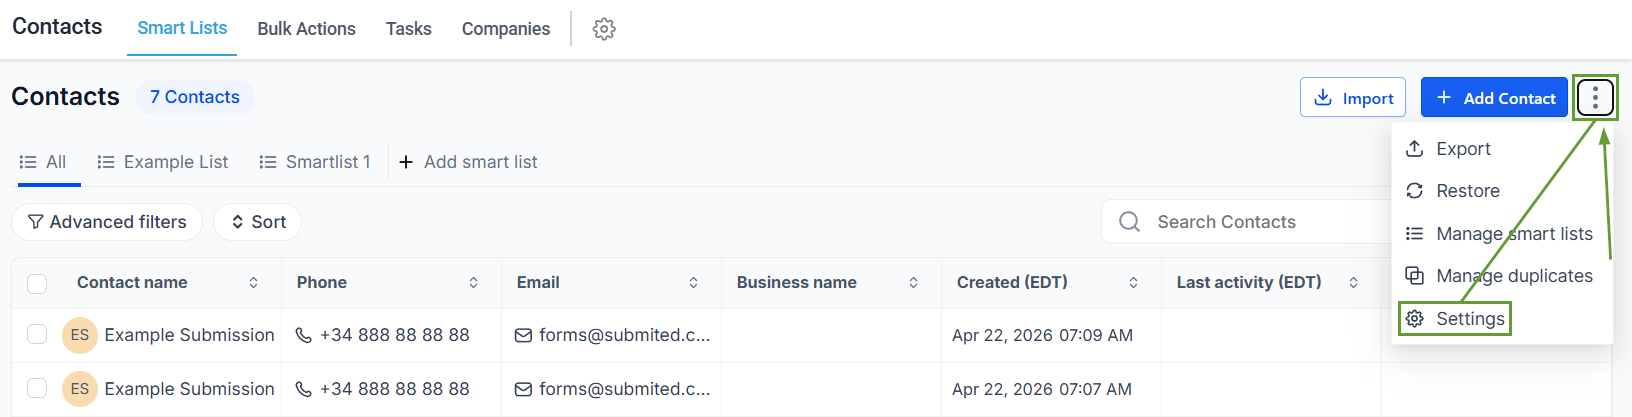This screenshot has width=1632, height=417.
Task: Click the phone icon in the first contact row
Action: [x=304, y=335]
